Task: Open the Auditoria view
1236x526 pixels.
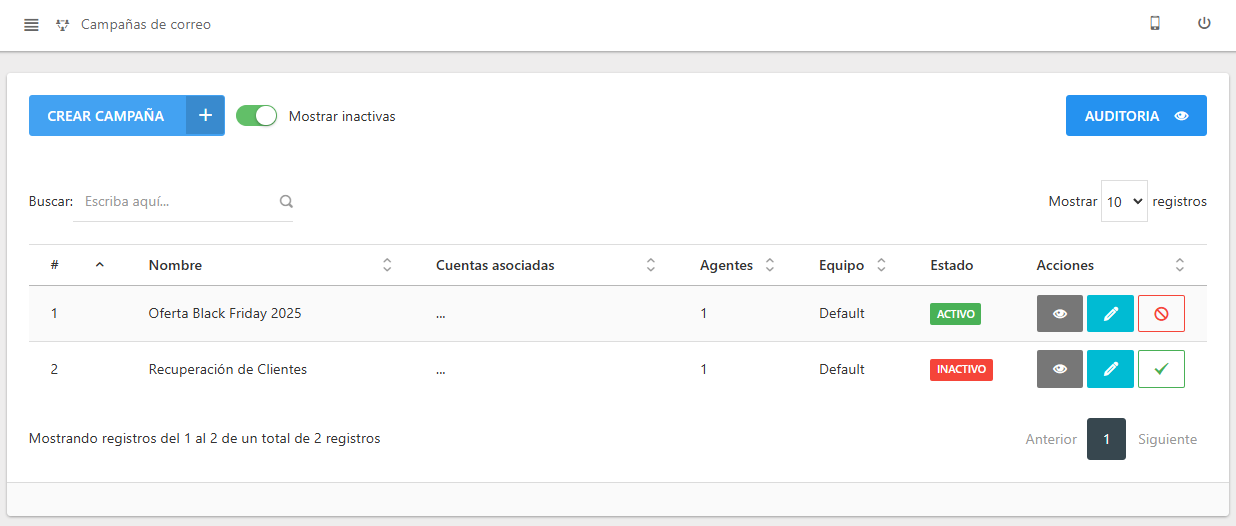Action: pyautogui.click(x=1136, y=116)
